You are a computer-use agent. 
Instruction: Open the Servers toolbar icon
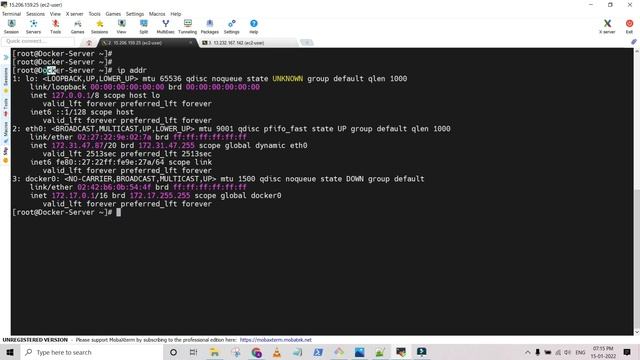tap(33, 27)
